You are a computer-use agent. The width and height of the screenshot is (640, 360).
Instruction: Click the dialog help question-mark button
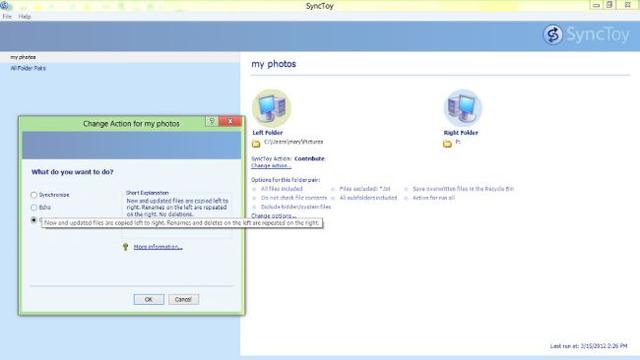point(211,121)
